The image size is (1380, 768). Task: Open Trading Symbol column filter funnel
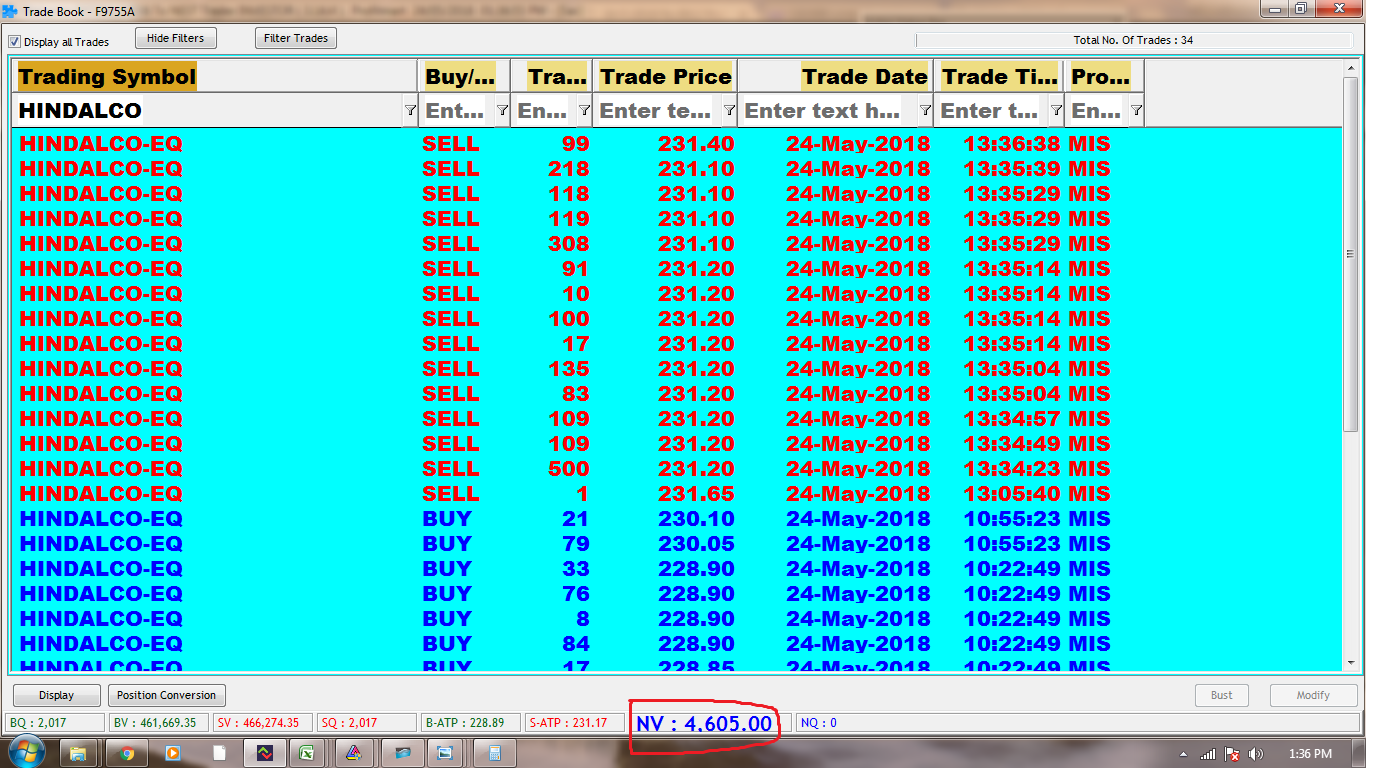click(409, 110)
